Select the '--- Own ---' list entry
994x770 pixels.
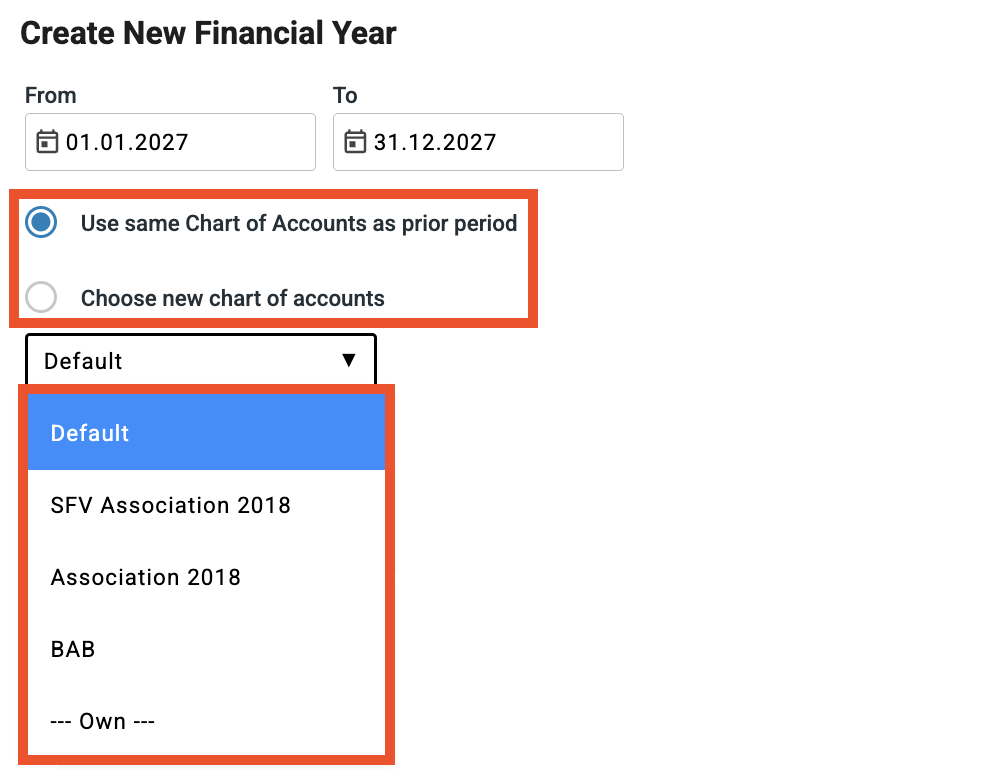click(103, 721)
